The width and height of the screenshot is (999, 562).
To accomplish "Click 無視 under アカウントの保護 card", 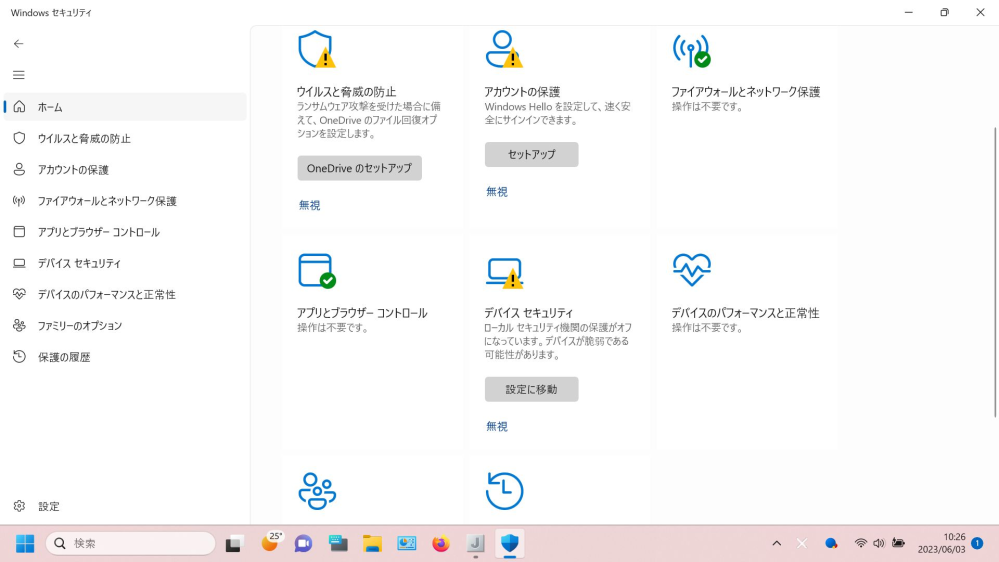I will 497,192.
